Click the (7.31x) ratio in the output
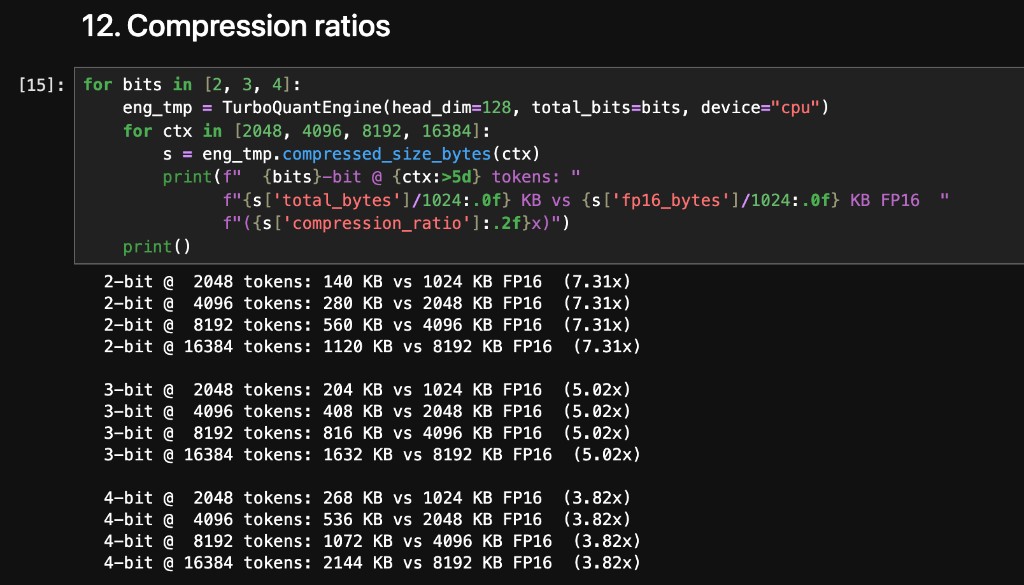This screenshot has height=585, width=1024. click(x=600, y=282)
